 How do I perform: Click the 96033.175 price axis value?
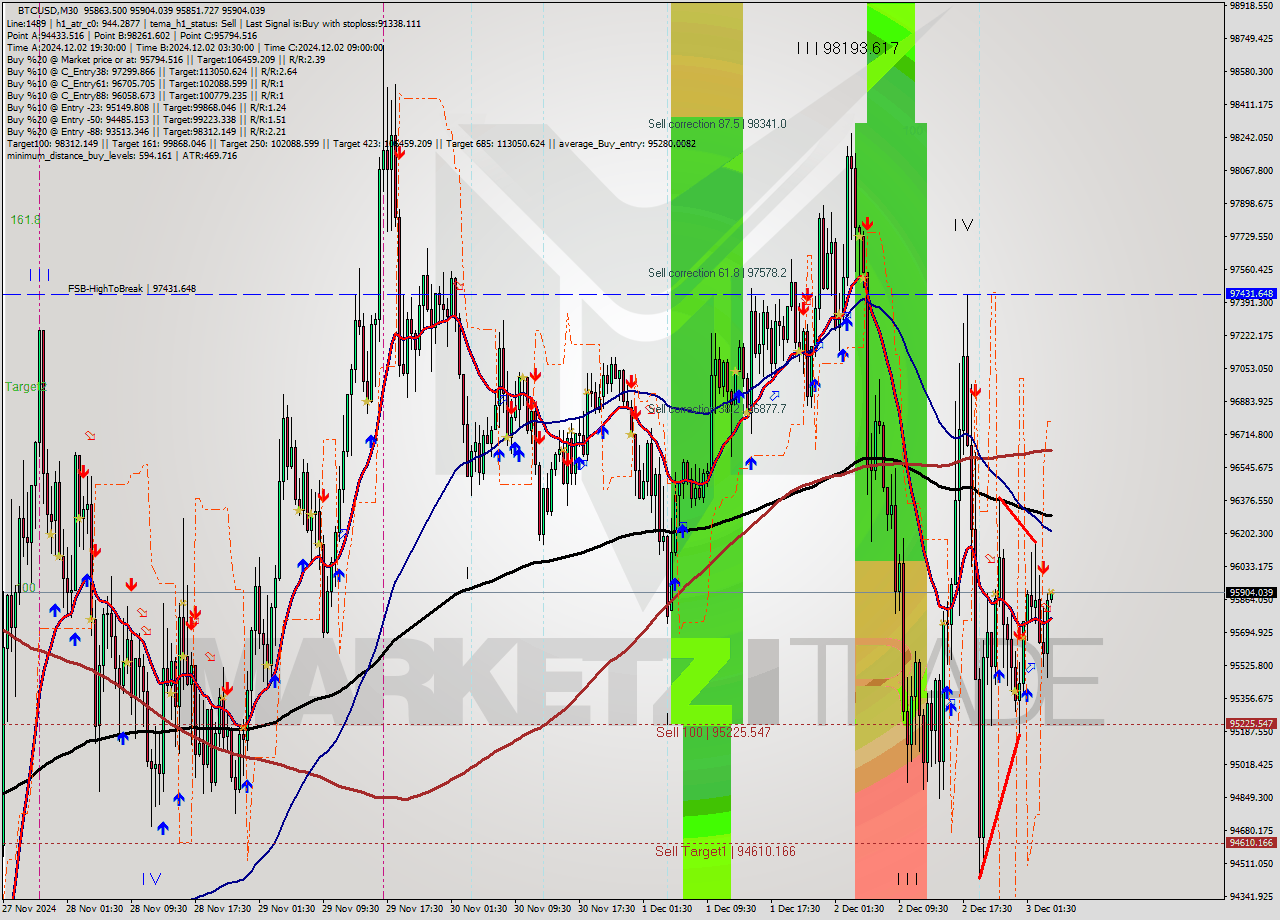[1251, 566]
